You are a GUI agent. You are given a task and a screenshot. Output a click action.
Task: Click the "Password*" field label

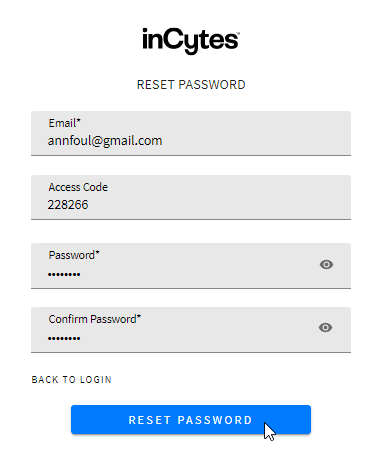click(74, 255)
